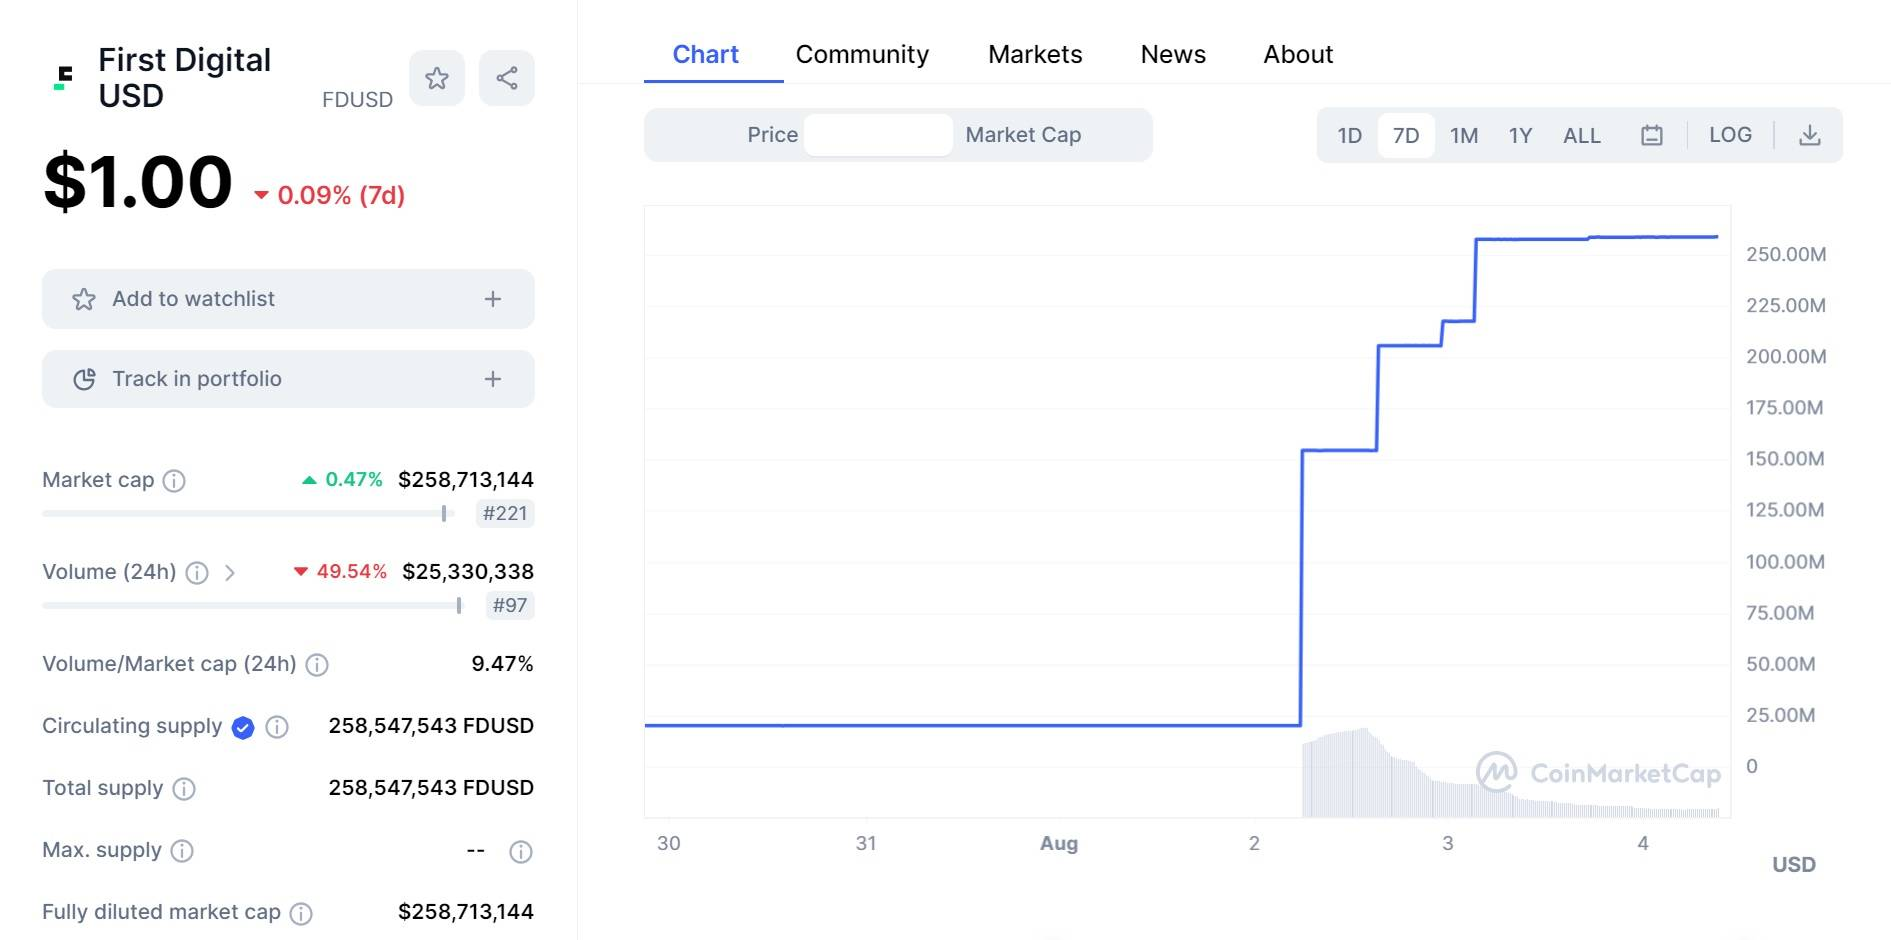
Task: Toggle LOG scale on chart
Action: click(1730, 135)
